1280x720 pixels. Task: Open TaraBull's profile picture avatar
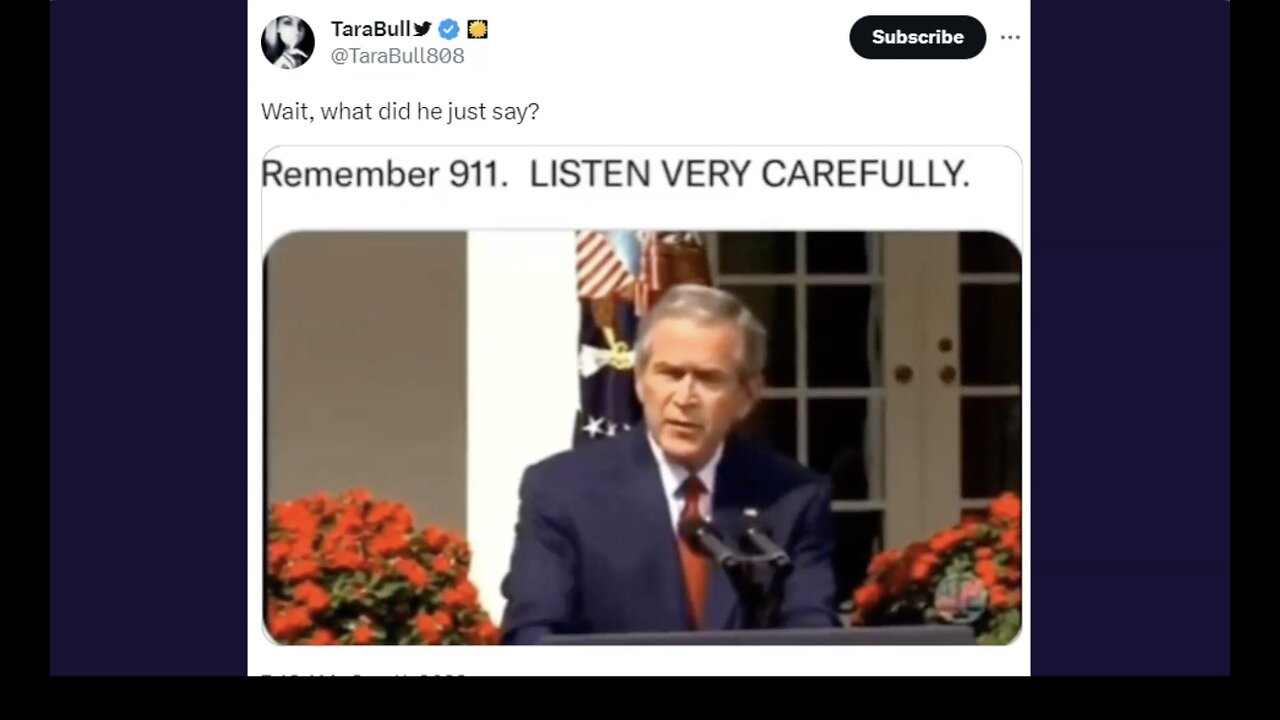coord(288,42)
